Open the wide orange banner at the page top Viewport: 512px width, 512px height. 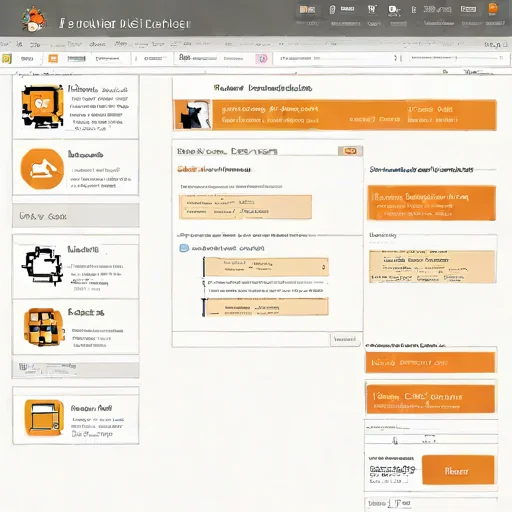335,115
